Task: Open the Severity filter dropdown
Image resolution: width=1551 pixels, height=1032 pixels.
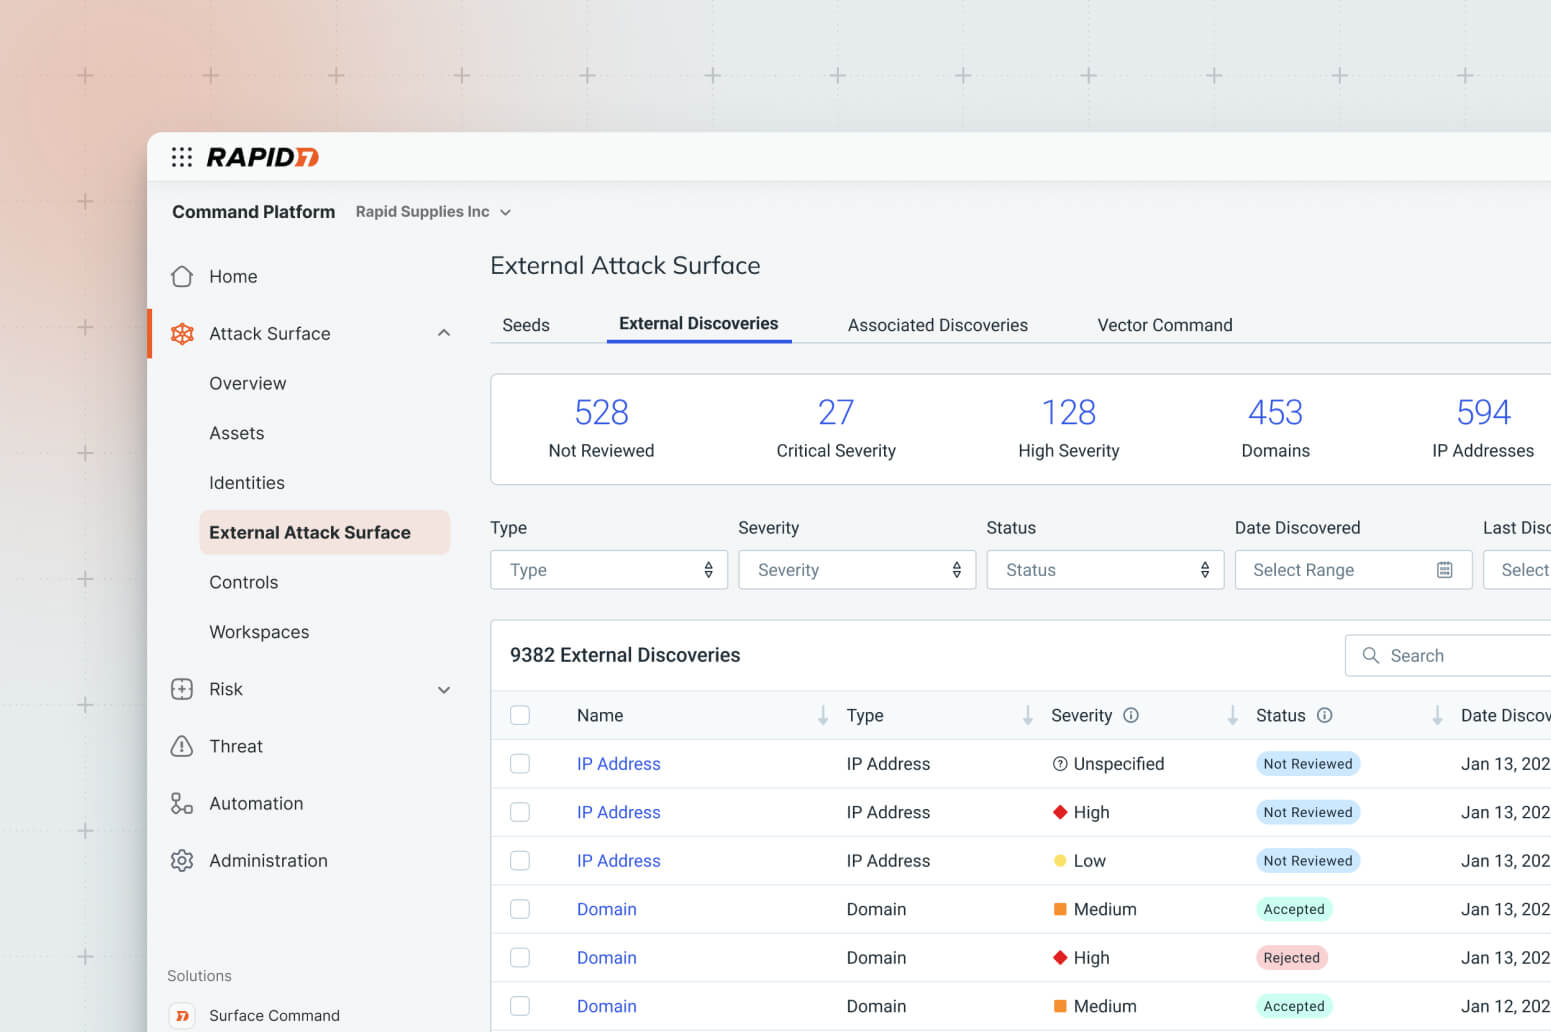Action: click(856, 570)
